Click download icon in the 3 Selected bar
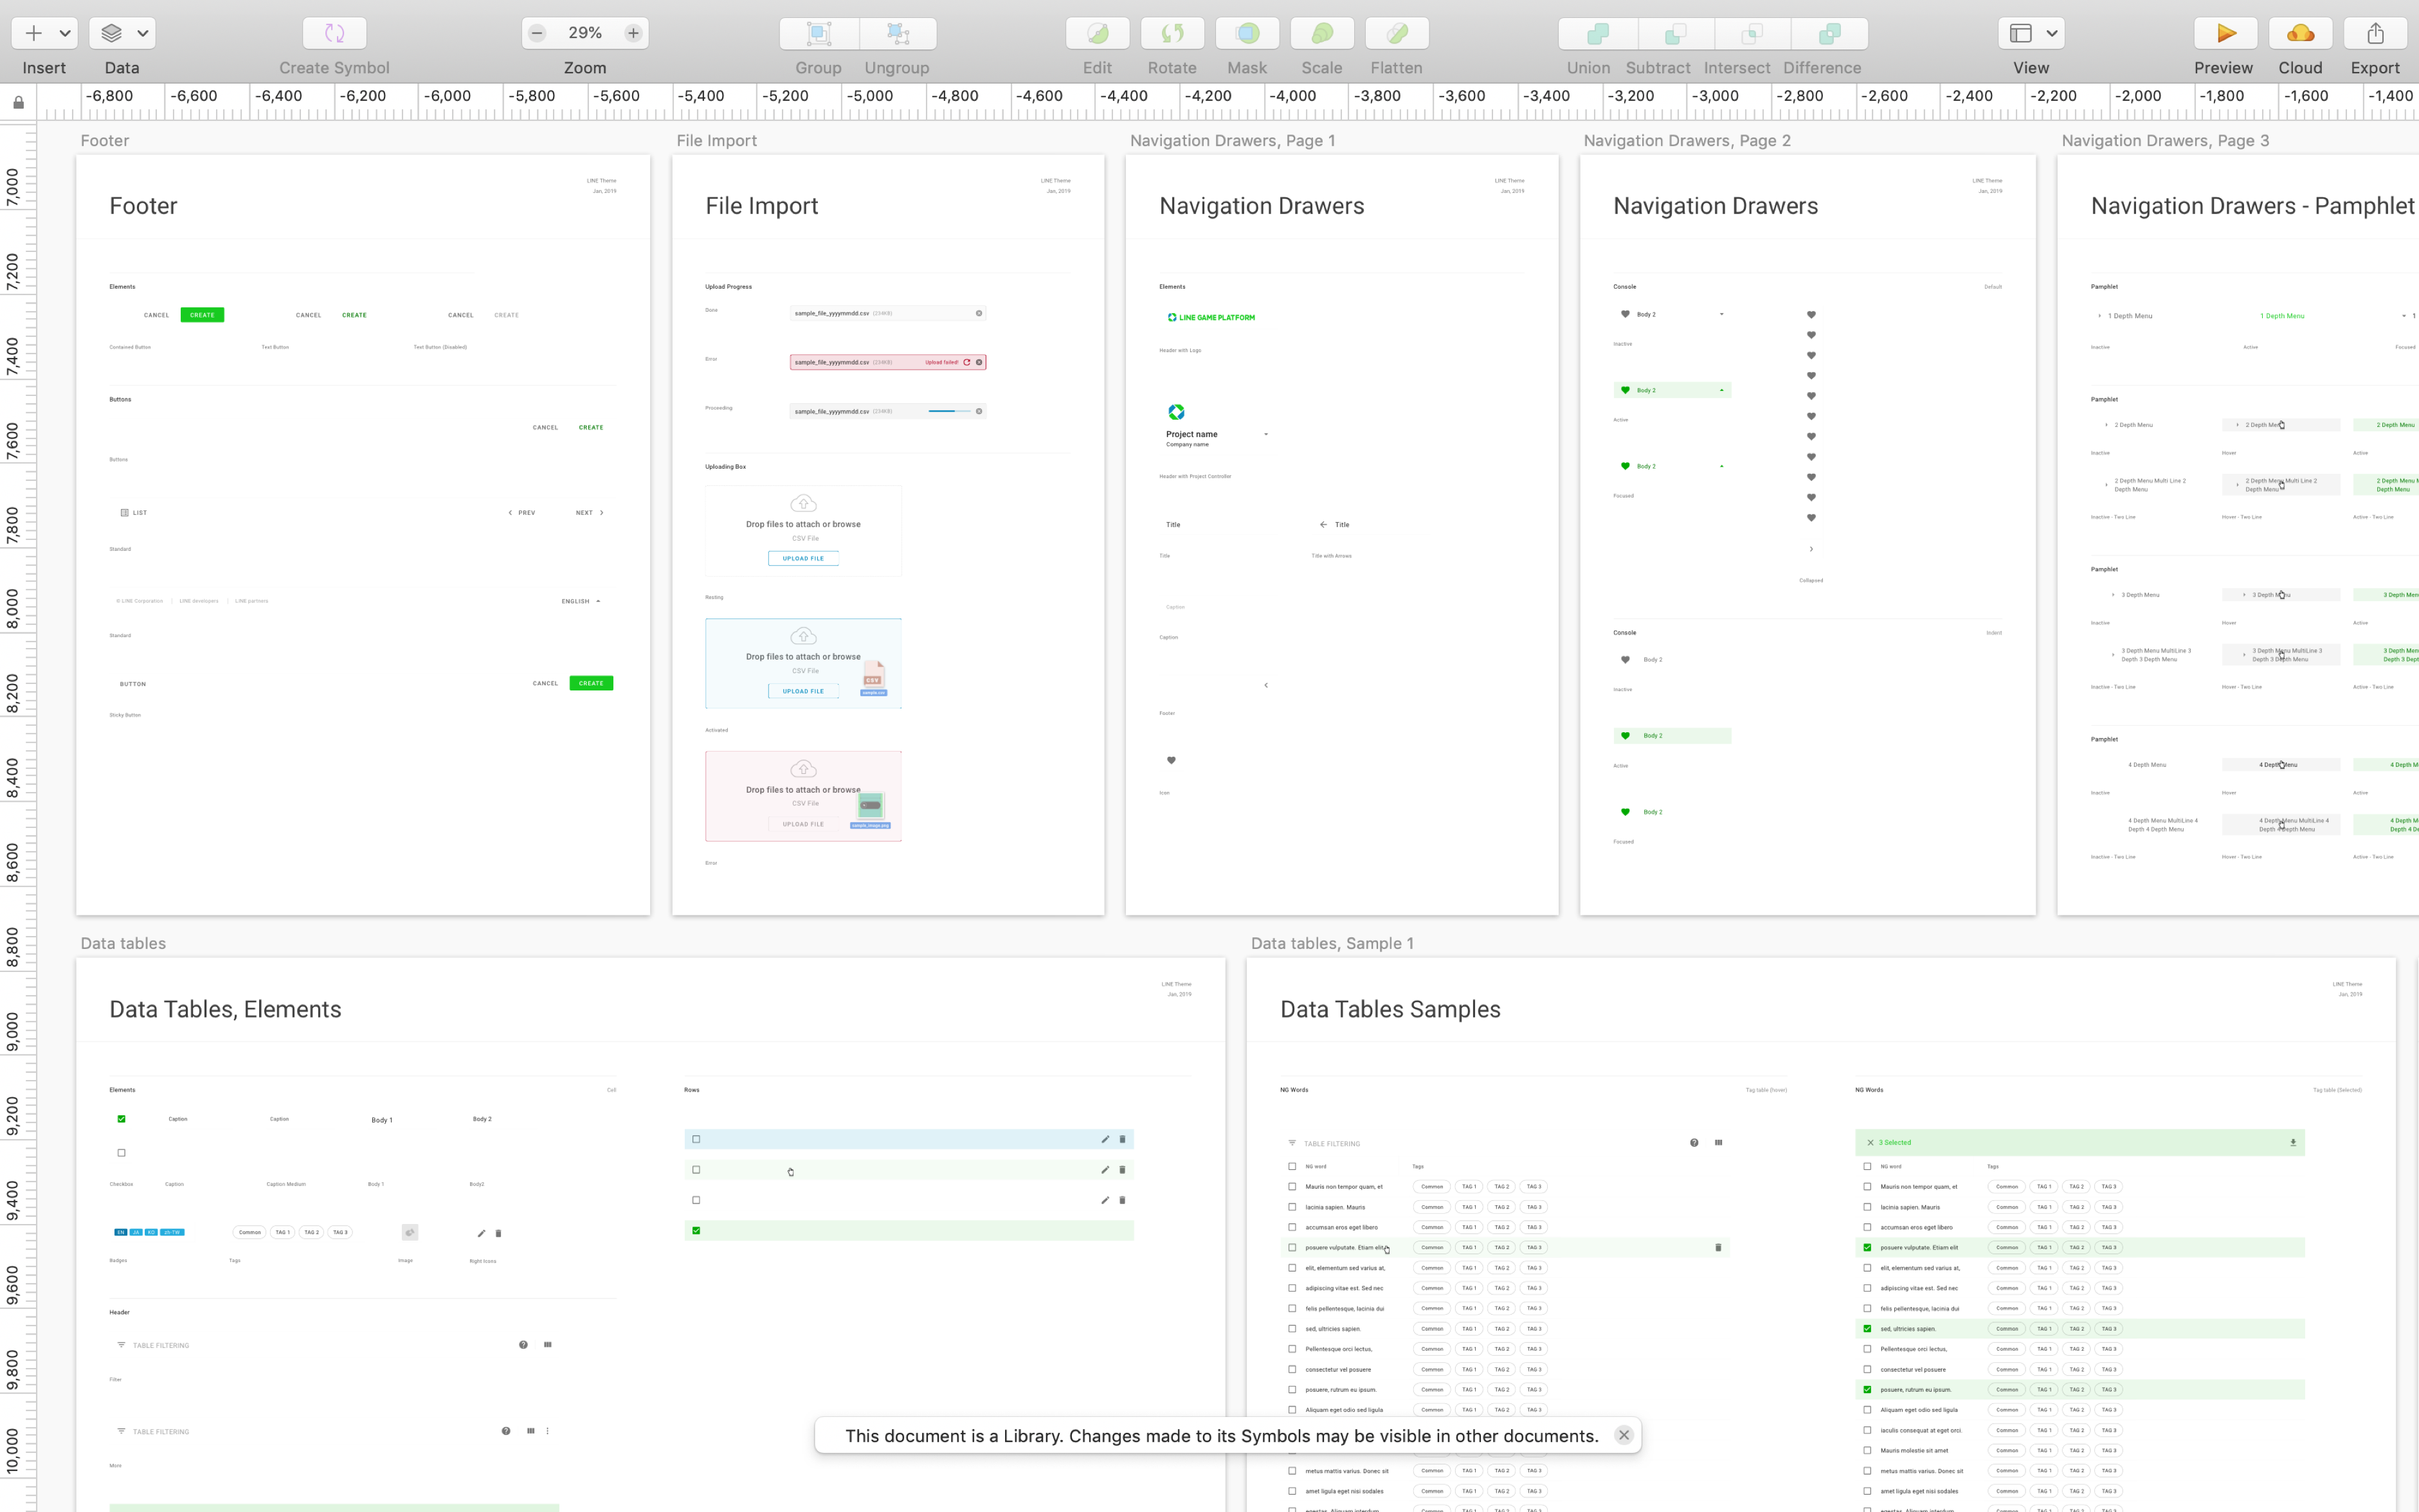The height and width of the screenshot is (1512, 2419). click(2293, 1142)
